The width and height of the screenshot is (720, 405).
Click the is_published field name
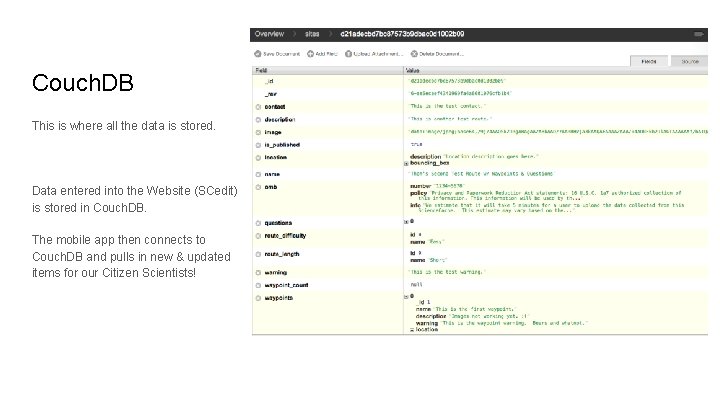[282, 145]
